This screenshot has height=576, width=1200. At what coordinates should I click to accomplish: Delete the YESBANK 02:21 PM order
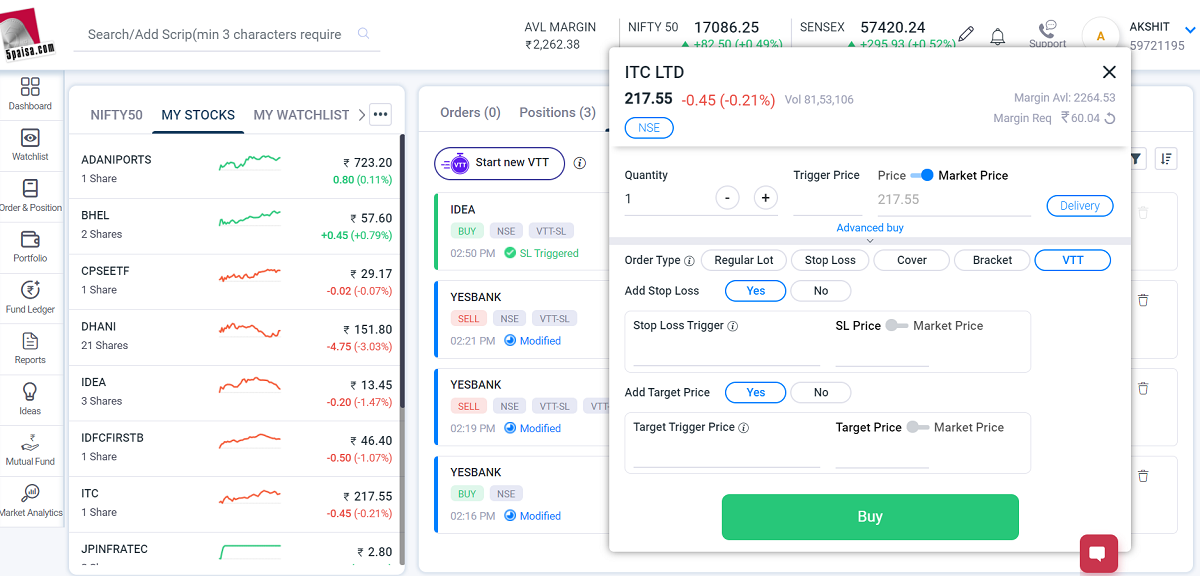pyautogui.click(x=1143, y=300)
